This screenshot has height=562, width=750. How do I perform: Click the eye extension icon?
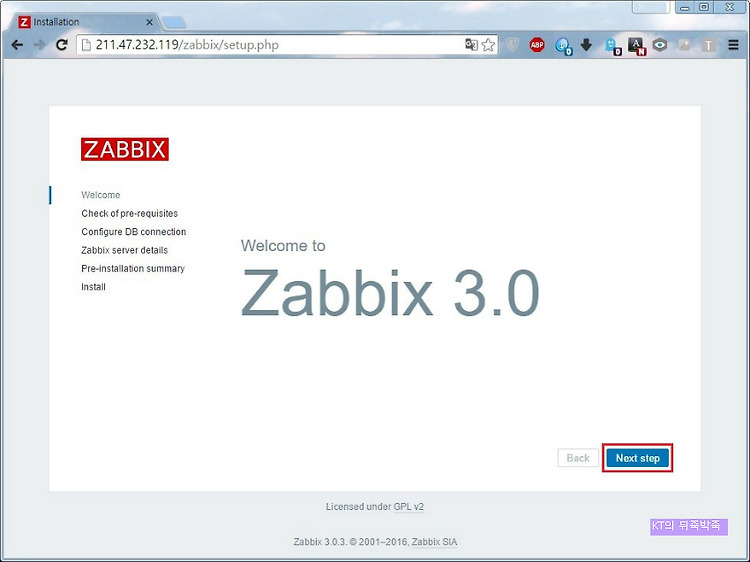(x=660, y=45)
